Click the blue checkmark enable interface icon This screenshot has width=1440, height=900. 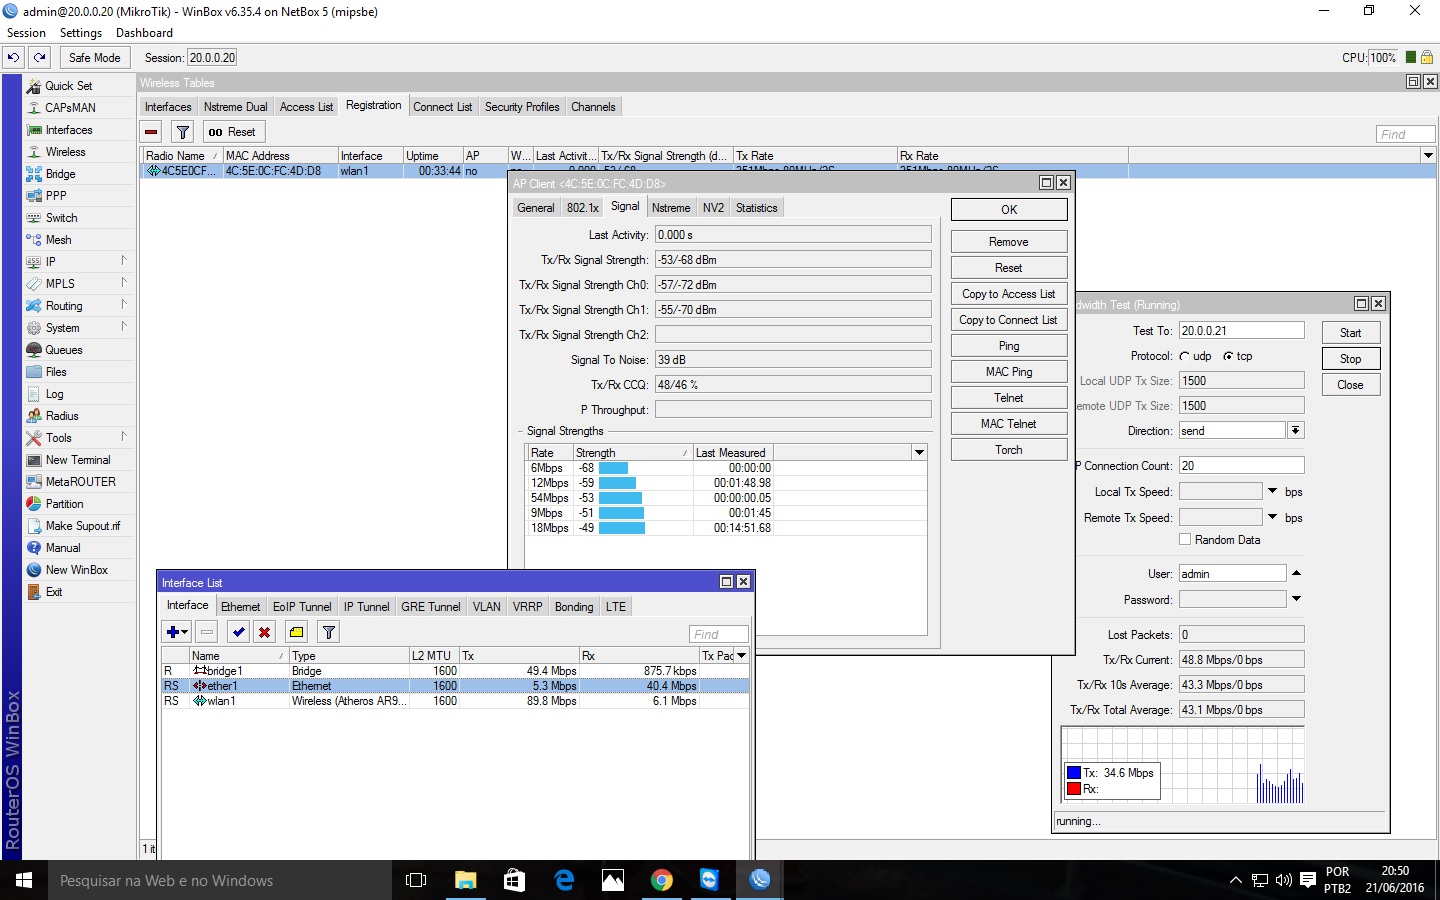click(x=238, y=632)
